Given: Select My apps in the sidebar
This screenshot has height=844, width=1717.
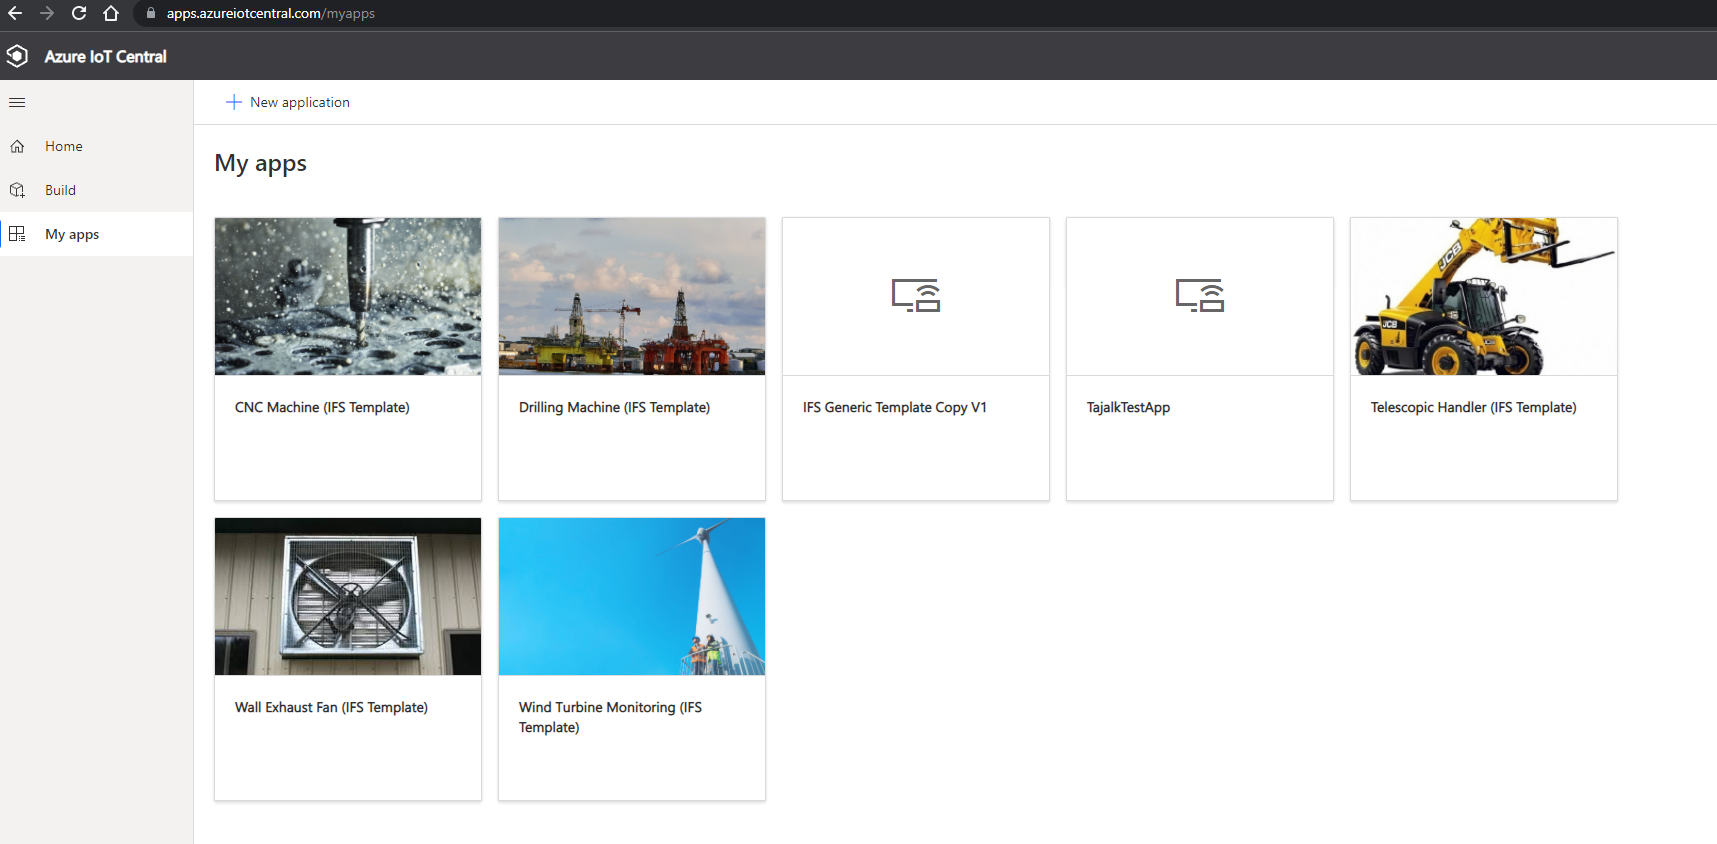Looking at the screenshot, I should (x=72, y=234).
